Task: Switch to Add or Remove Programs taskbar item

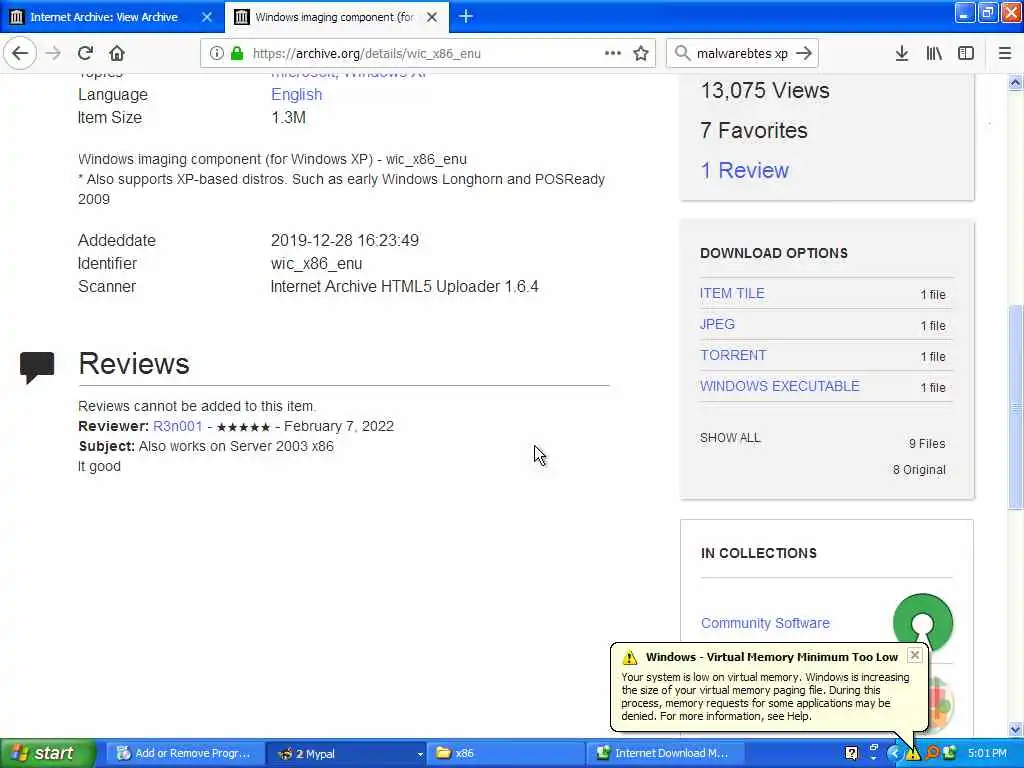Action: [185, 753]
